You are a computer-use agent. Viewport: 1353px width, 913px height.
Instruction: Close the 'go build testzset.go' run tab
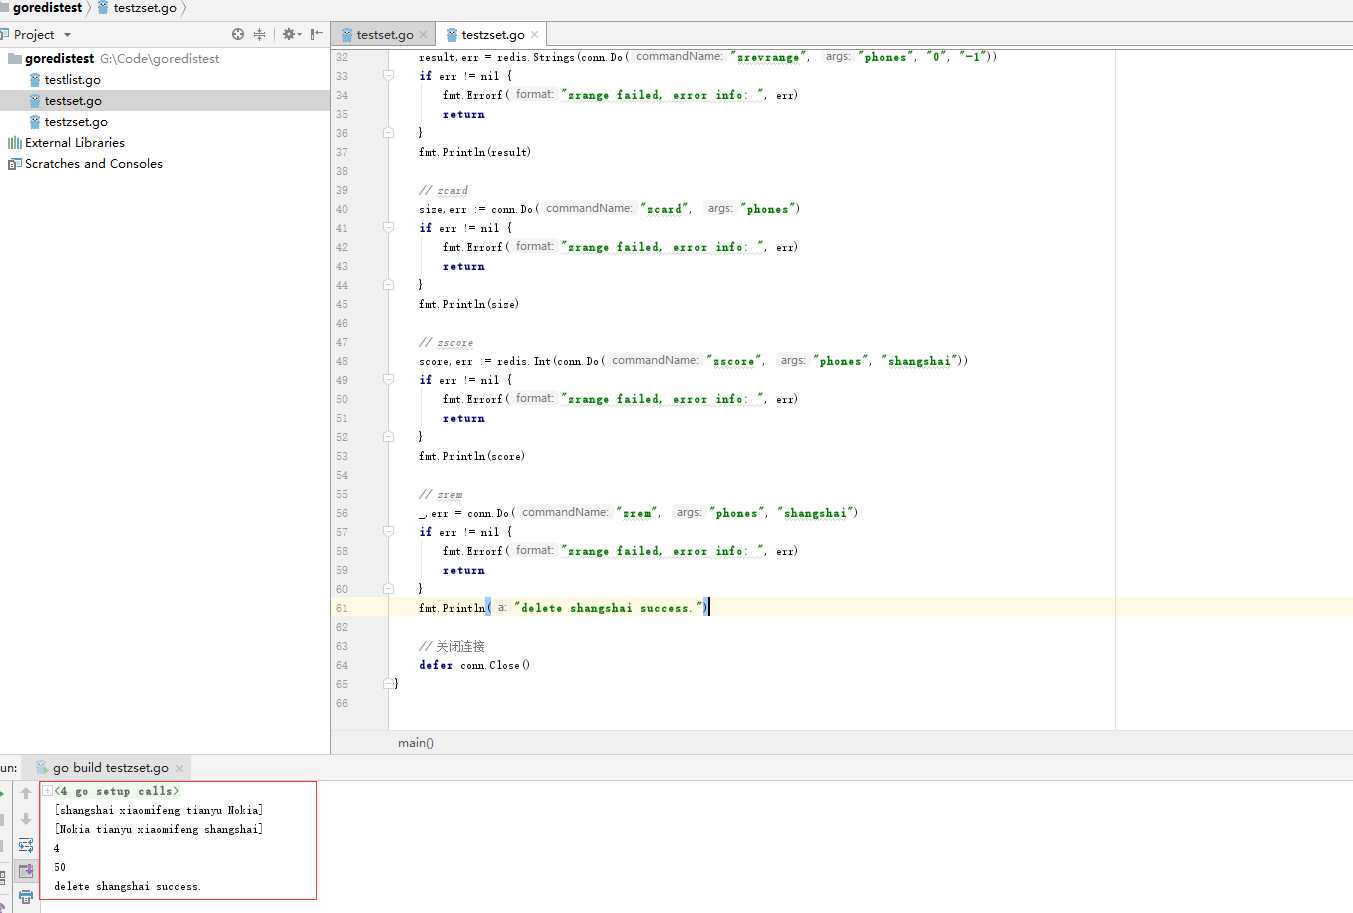(x=180, y=768)
